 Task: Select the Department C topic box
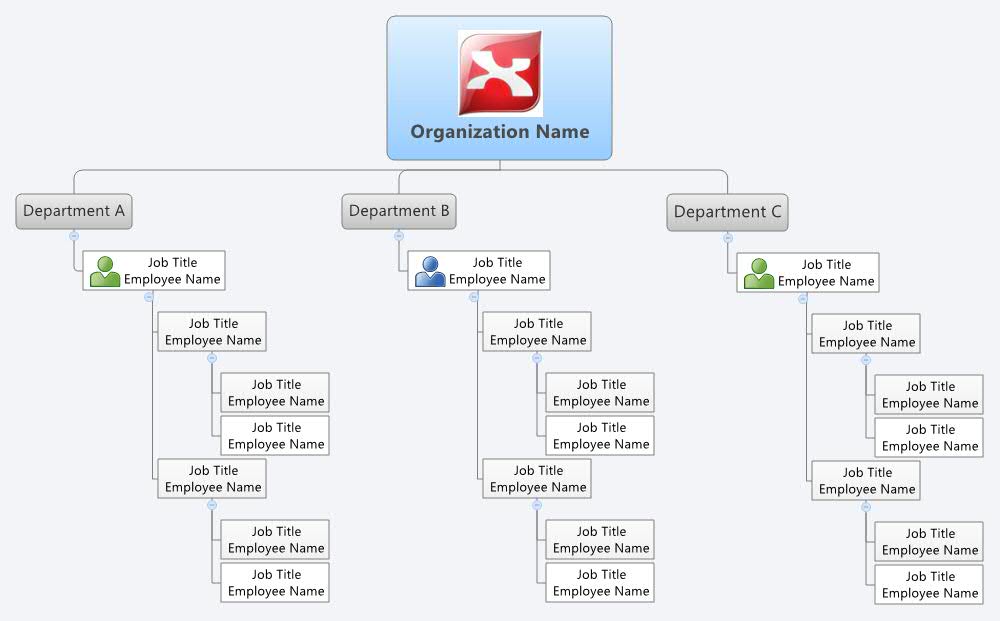click(x=727, y=212)
